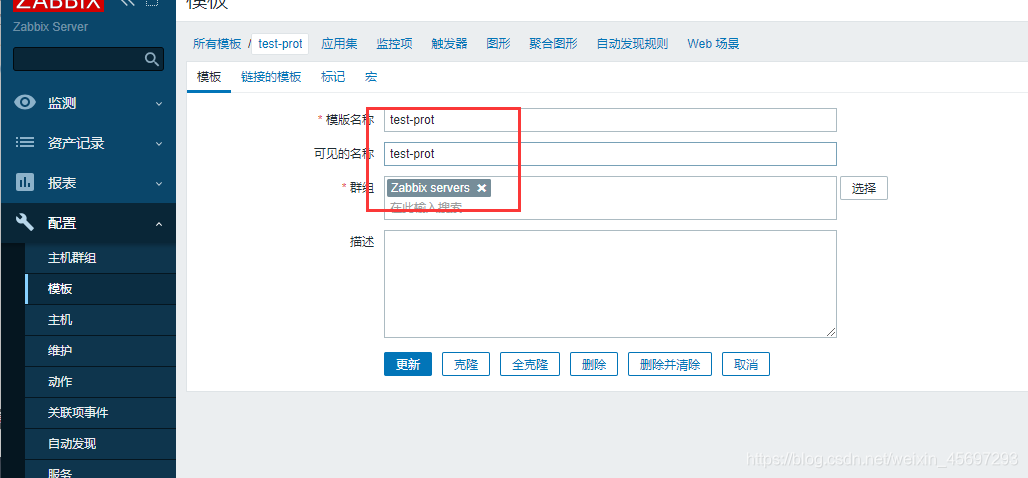
Task: Open 监控项 link
Action: tap(395, 44)
